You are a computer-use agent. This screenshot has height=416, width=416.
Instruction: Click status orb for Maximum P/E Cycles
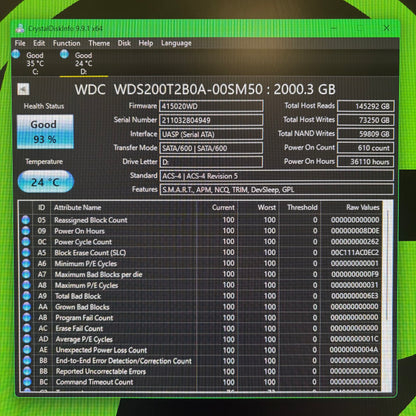(26, 285)
